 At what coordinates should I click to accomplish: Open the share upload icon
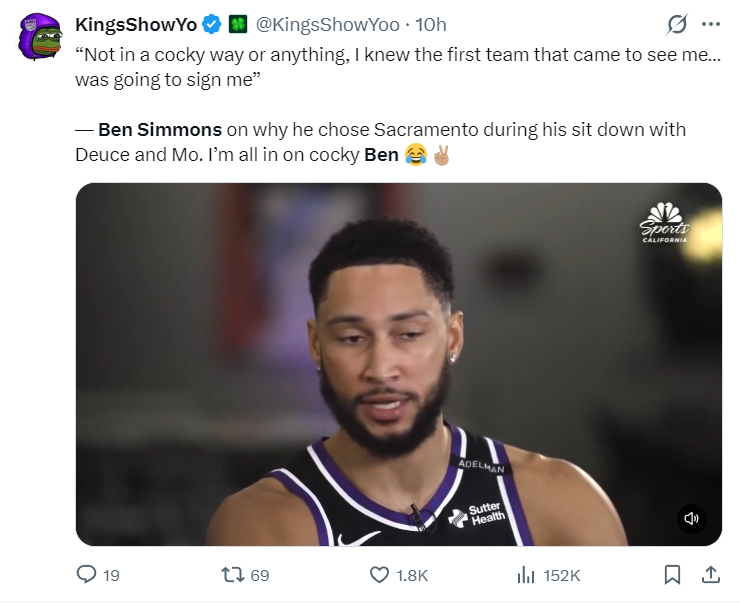point(711,574)
